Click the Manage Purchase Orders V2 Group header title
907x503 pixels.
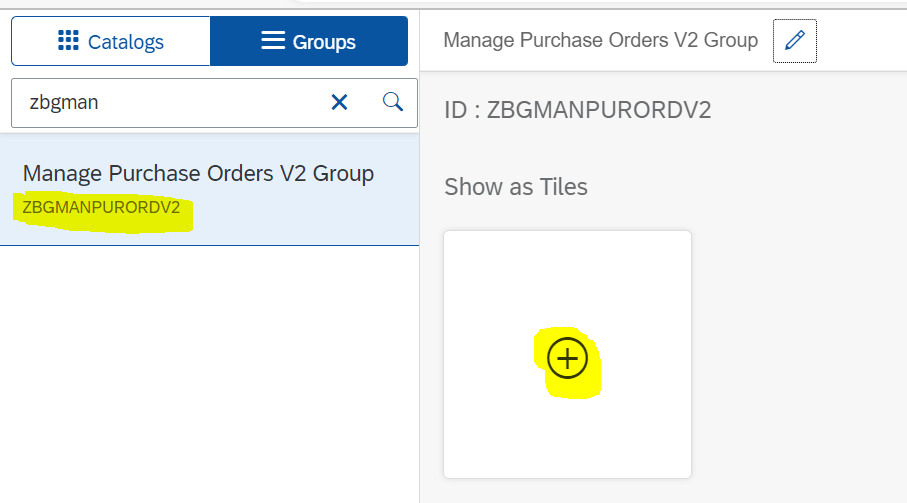(x=600, y=40)
